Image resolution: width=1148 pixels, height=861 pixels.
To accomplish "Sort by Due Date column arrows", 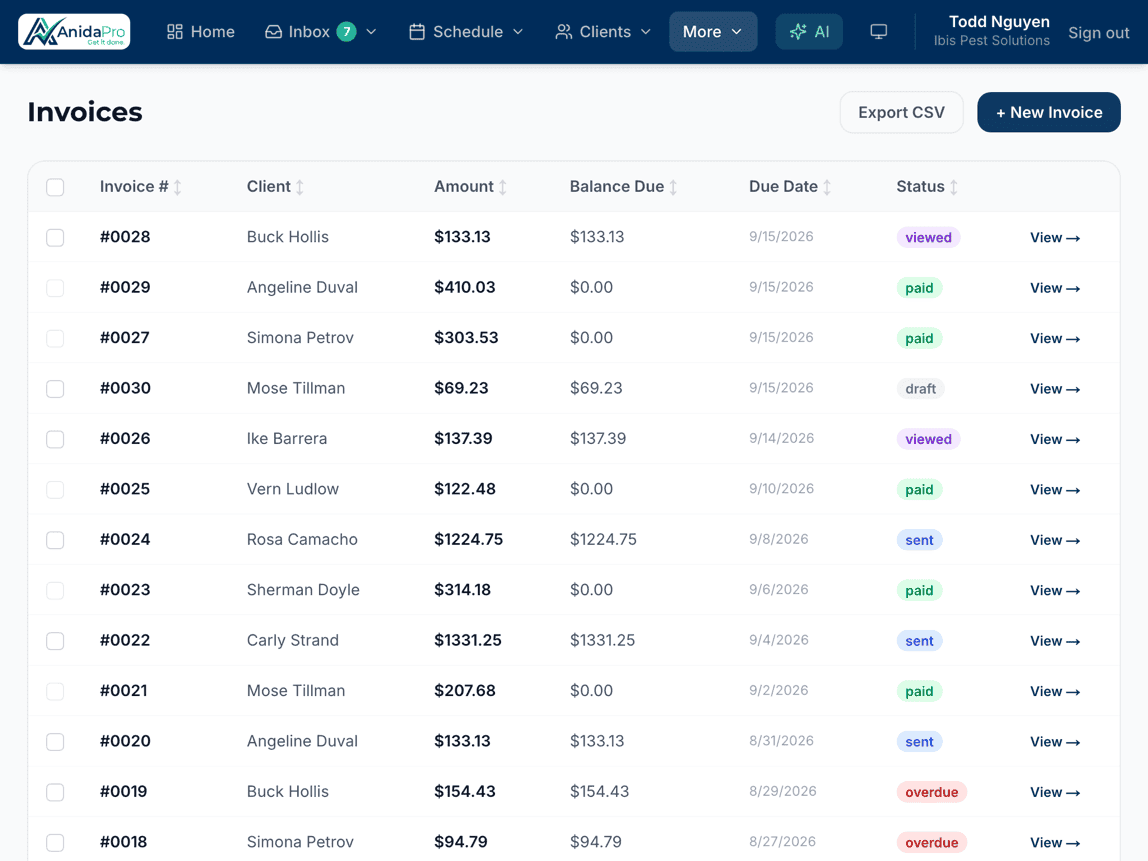I will (x=827, y=187).
